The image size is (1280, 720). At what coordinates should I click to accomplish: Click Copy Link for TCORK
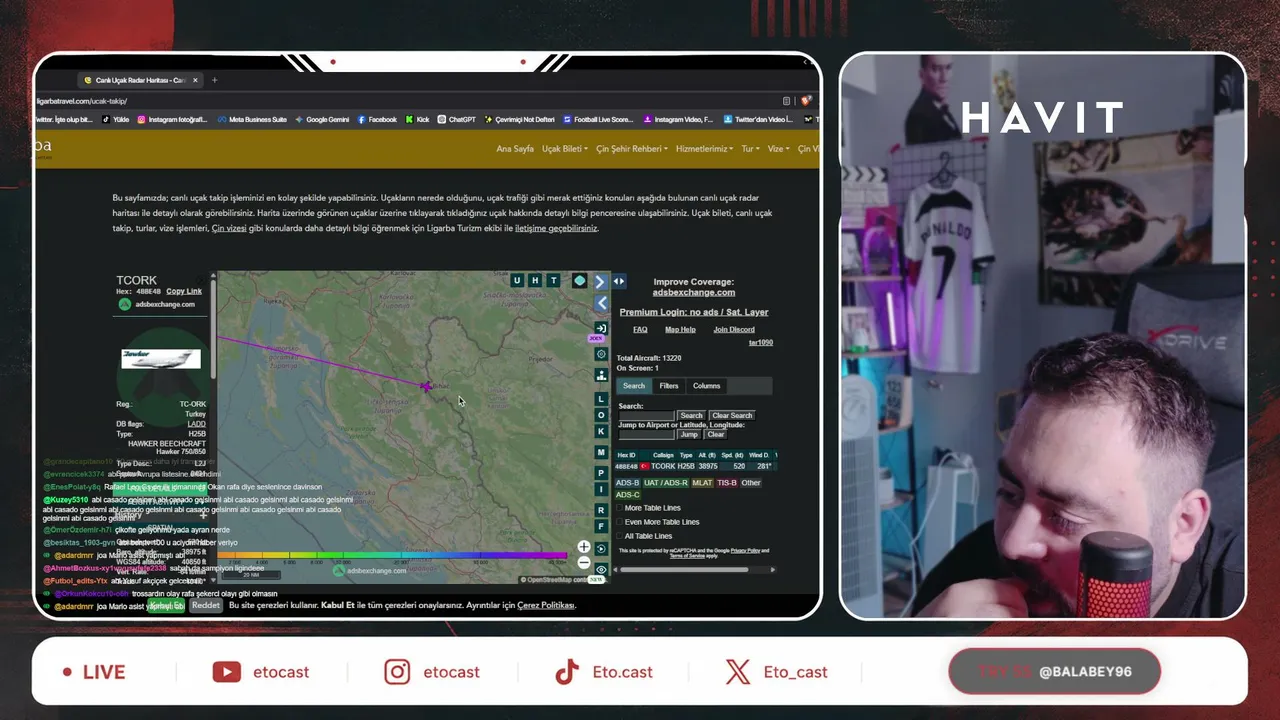pos(184,291)
